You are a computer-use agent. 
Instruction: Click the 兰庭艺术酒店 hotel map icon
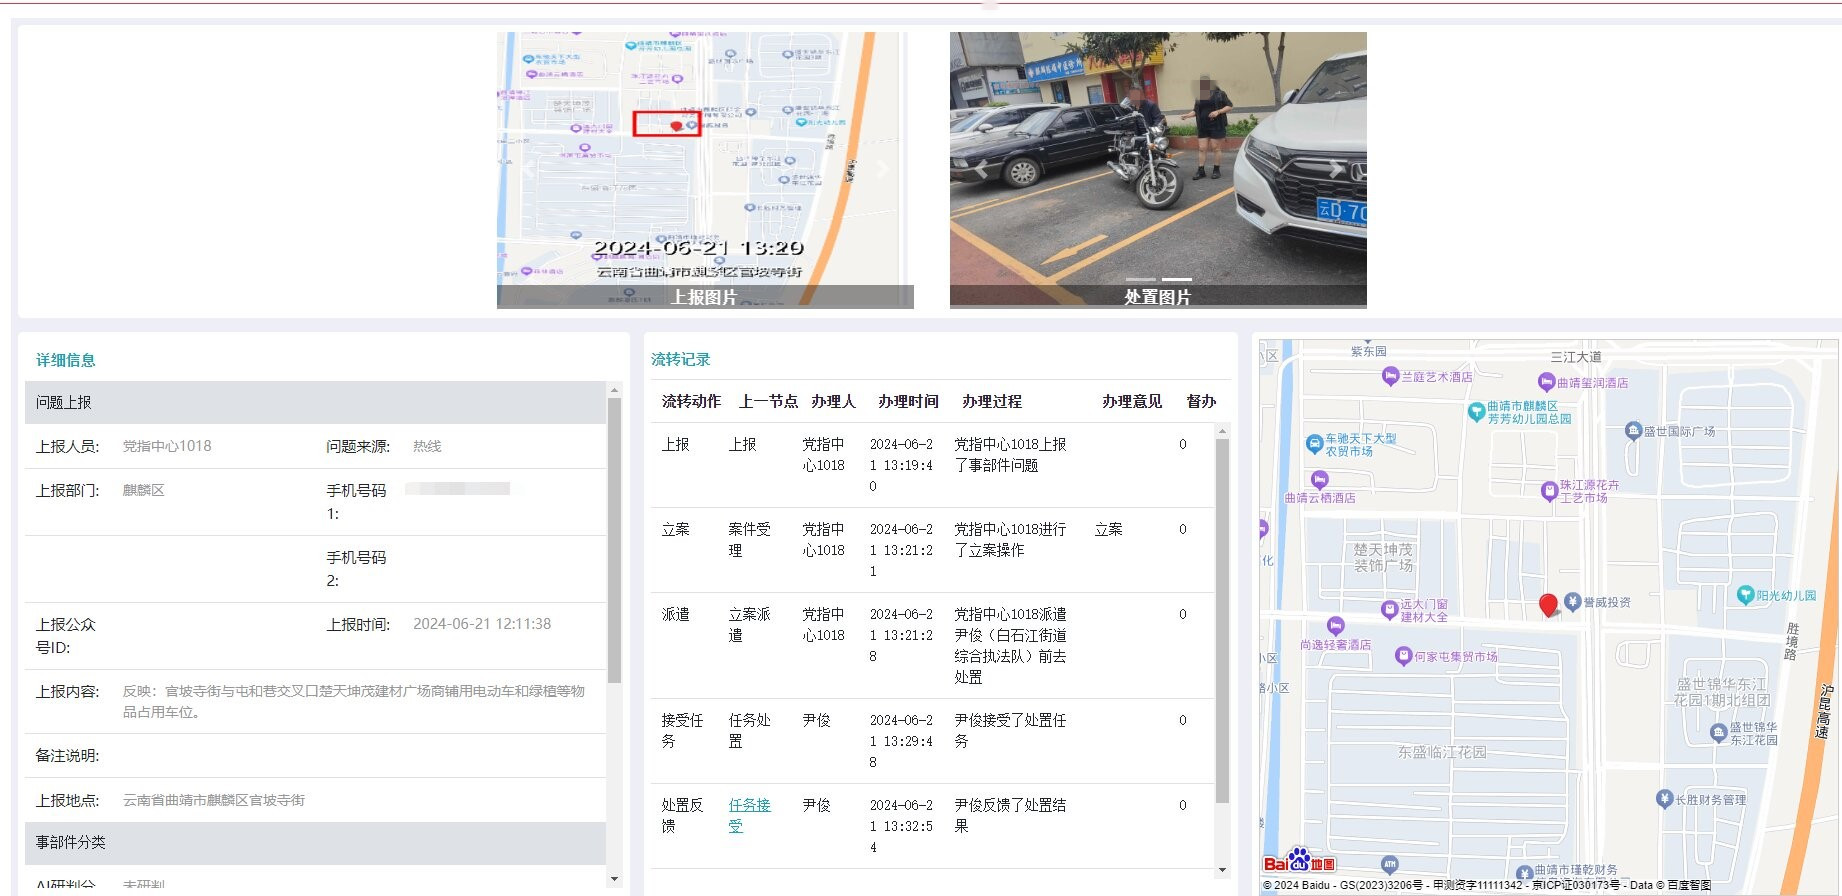1389,376
